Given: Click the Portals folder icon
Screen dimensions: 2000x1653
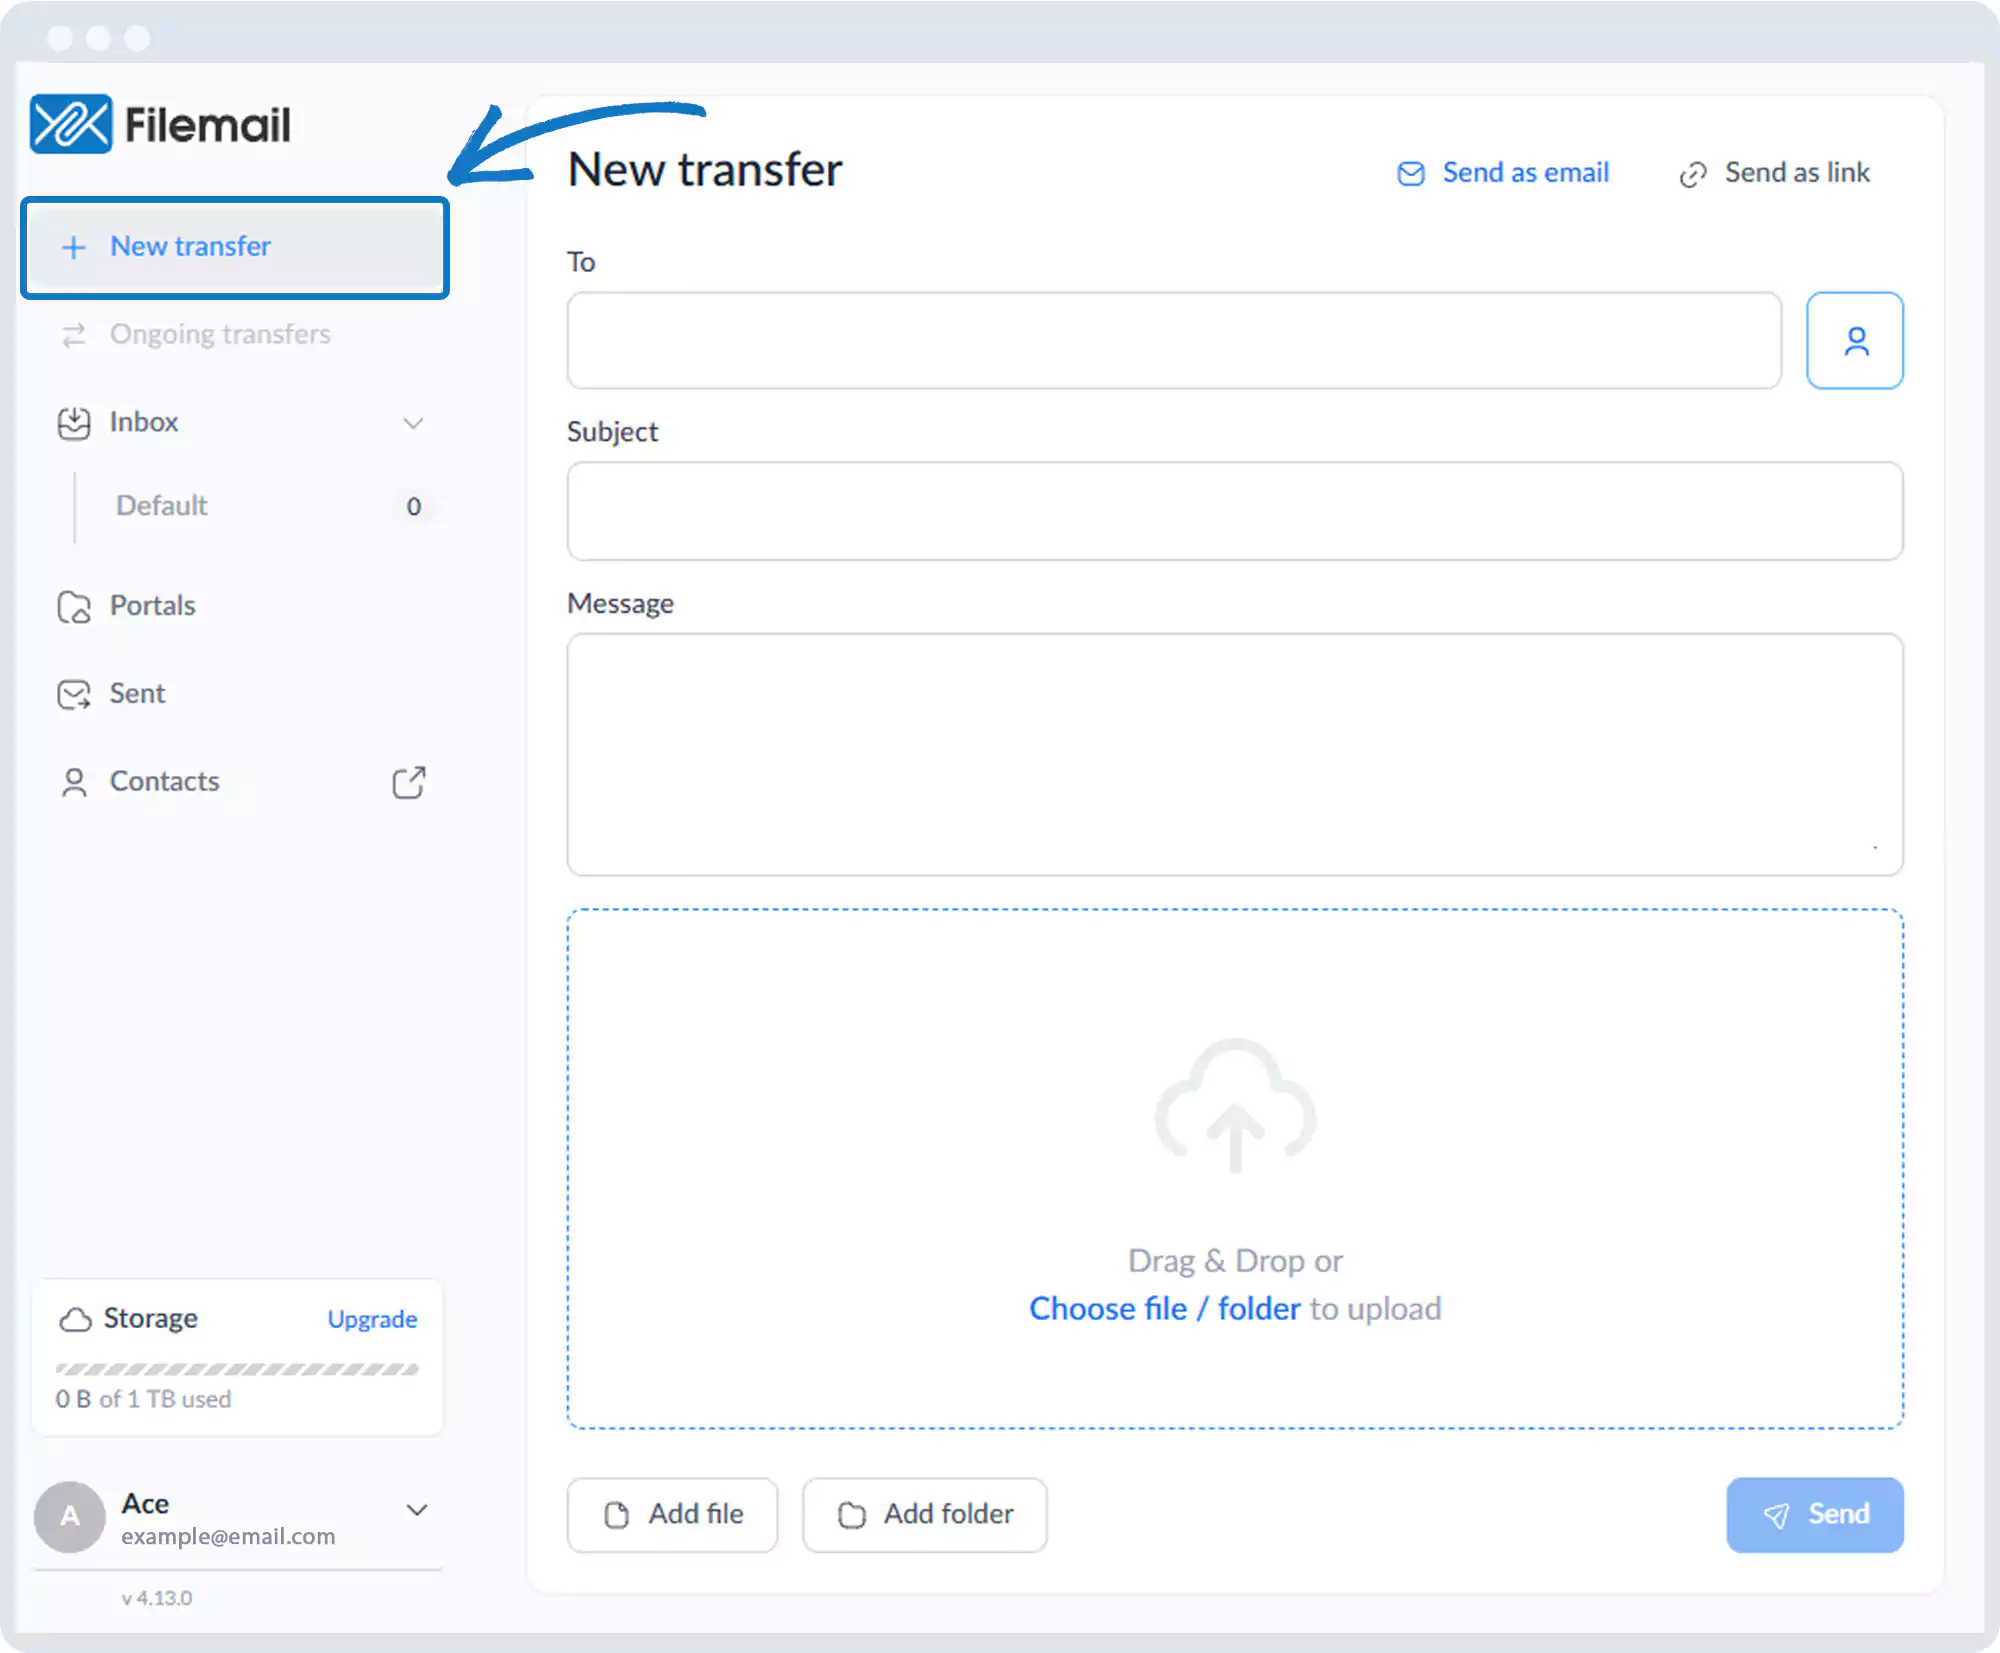Looking at the screenshot, I should coord(74,607).
